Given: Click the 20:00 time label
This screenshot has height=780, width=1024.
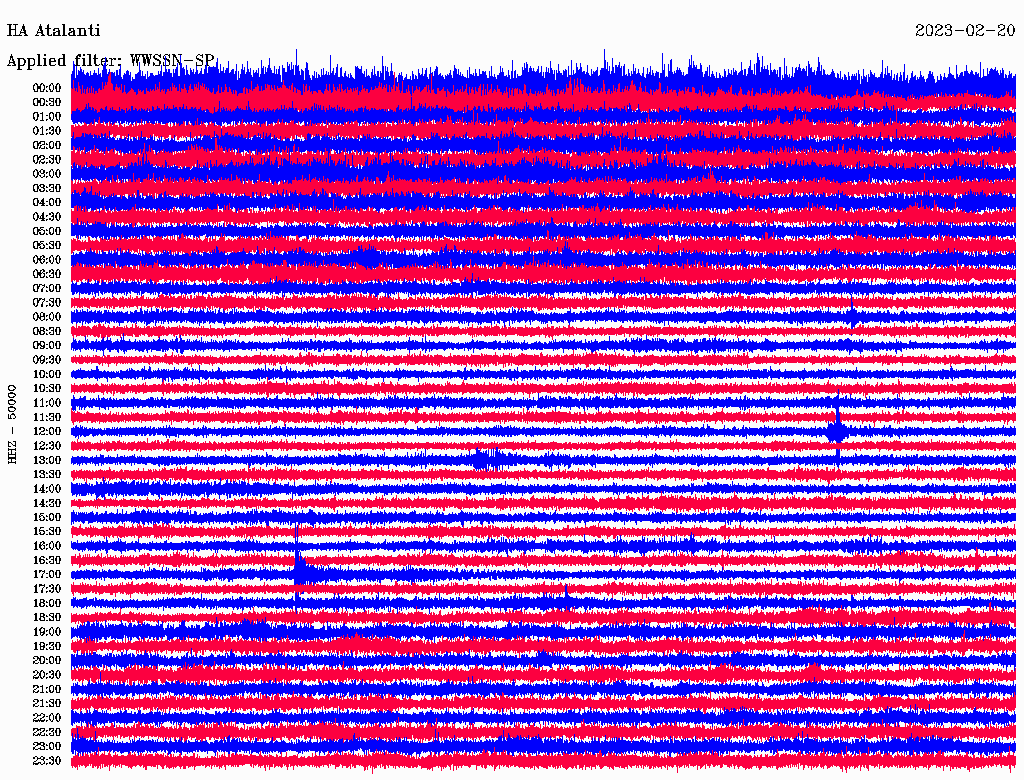Looking at the screenshot, I should 47,660.
